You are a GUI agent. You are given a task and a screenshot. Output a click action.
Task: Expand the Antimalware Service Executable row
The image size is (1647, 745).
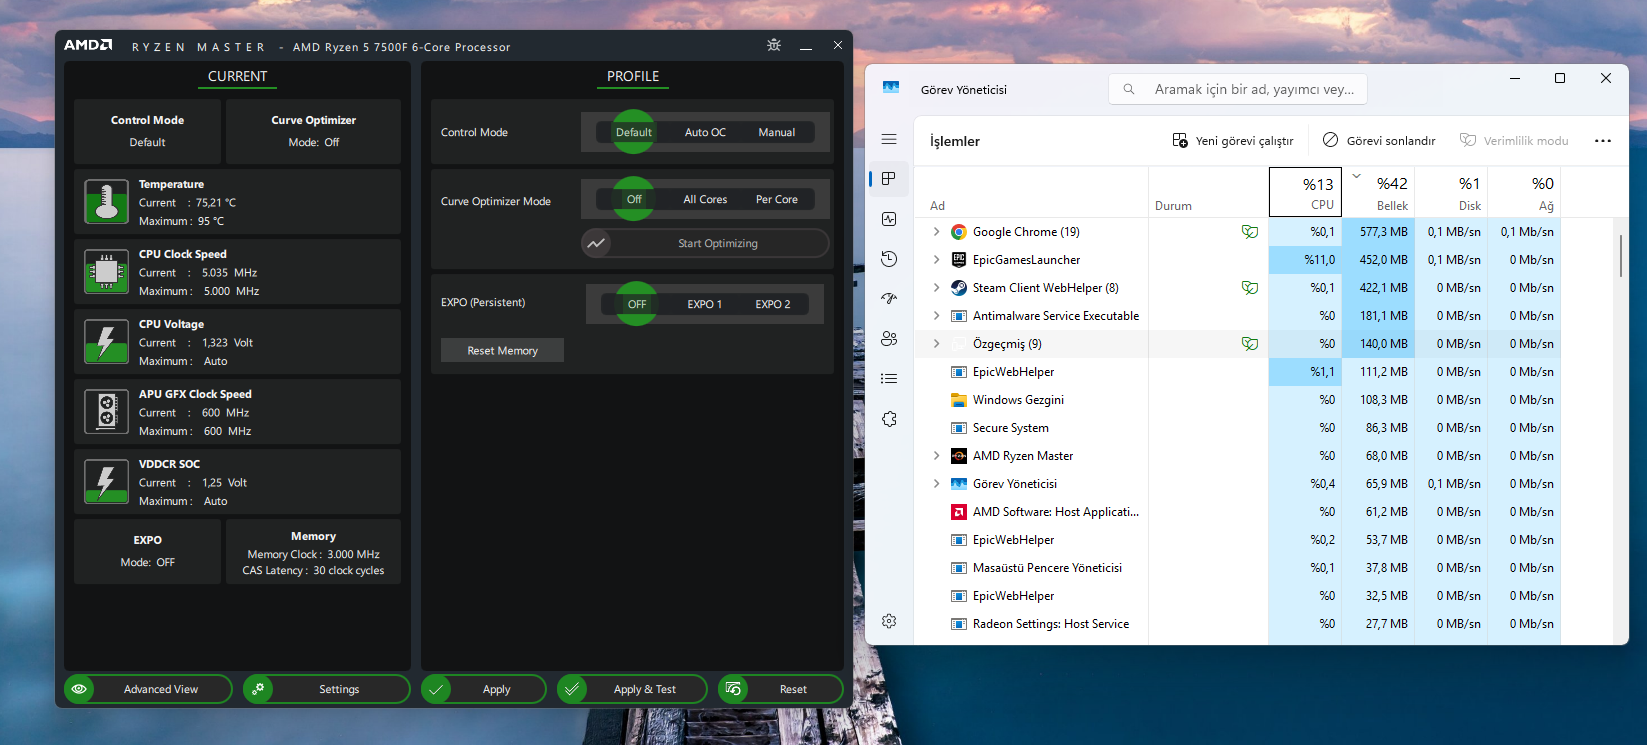936,316
